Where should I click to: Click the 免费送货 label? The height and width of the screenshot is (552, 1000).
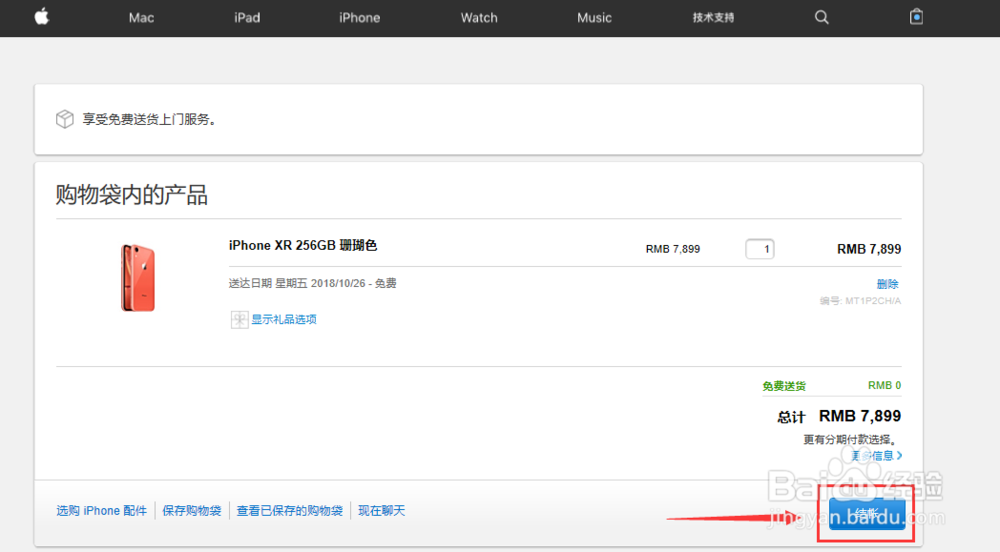(784, 386)
